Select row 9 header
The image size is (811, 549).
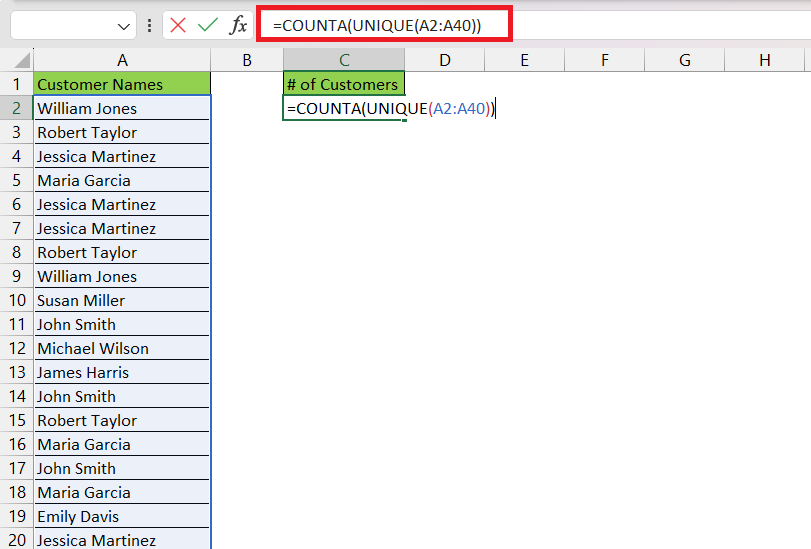point(17,276)
